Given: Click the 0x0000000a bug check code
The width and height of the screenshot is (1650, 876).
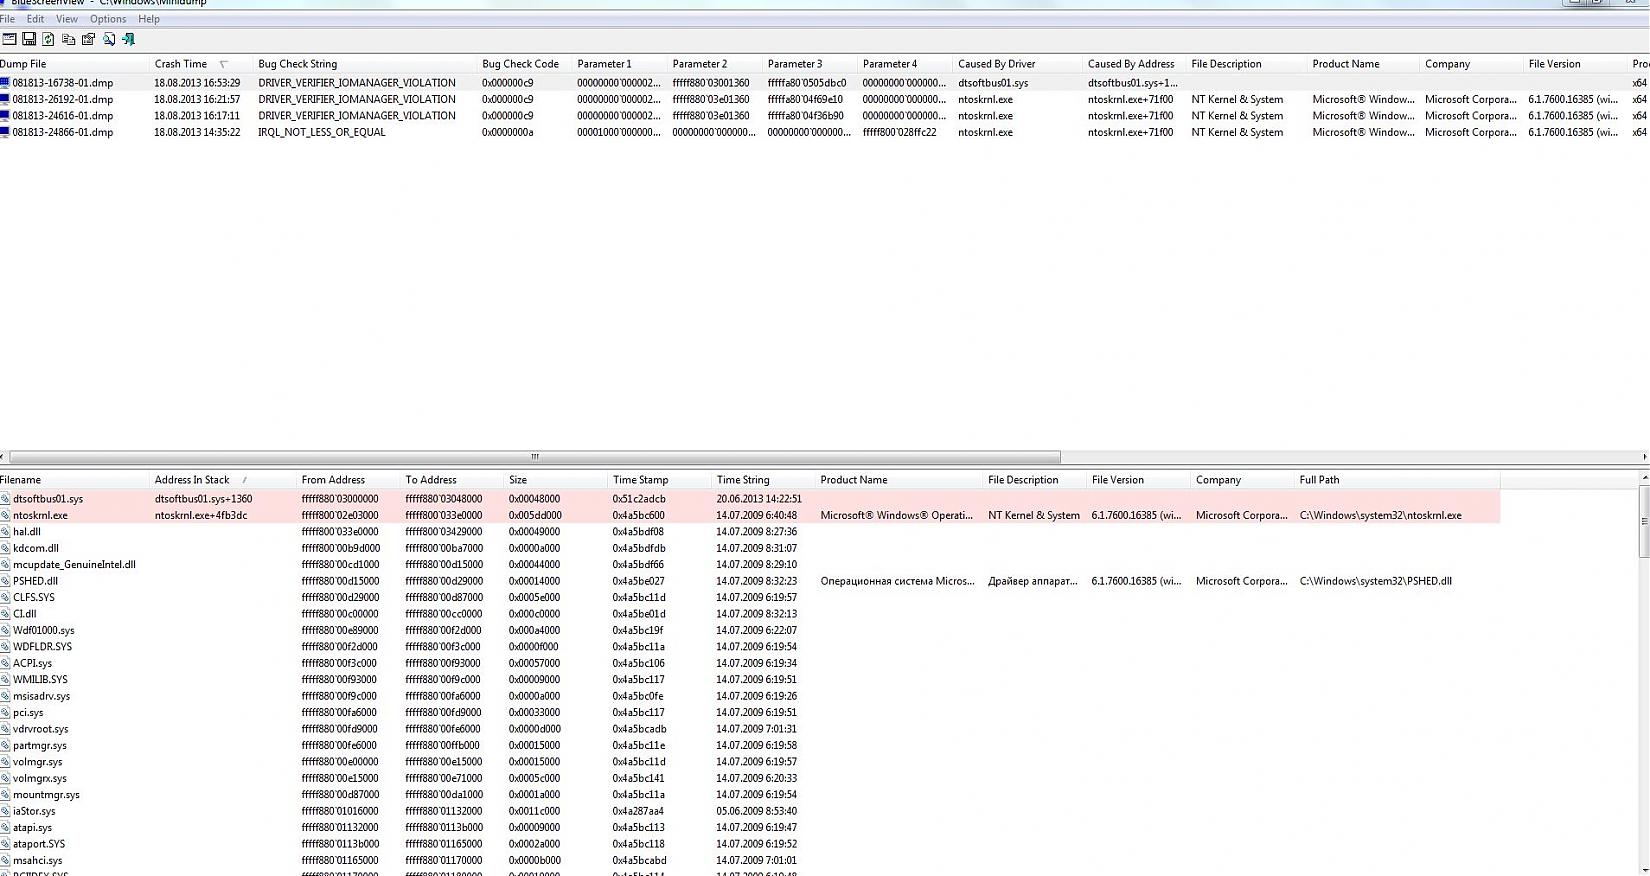Looking at the screenshot, I should coord(507,132).
